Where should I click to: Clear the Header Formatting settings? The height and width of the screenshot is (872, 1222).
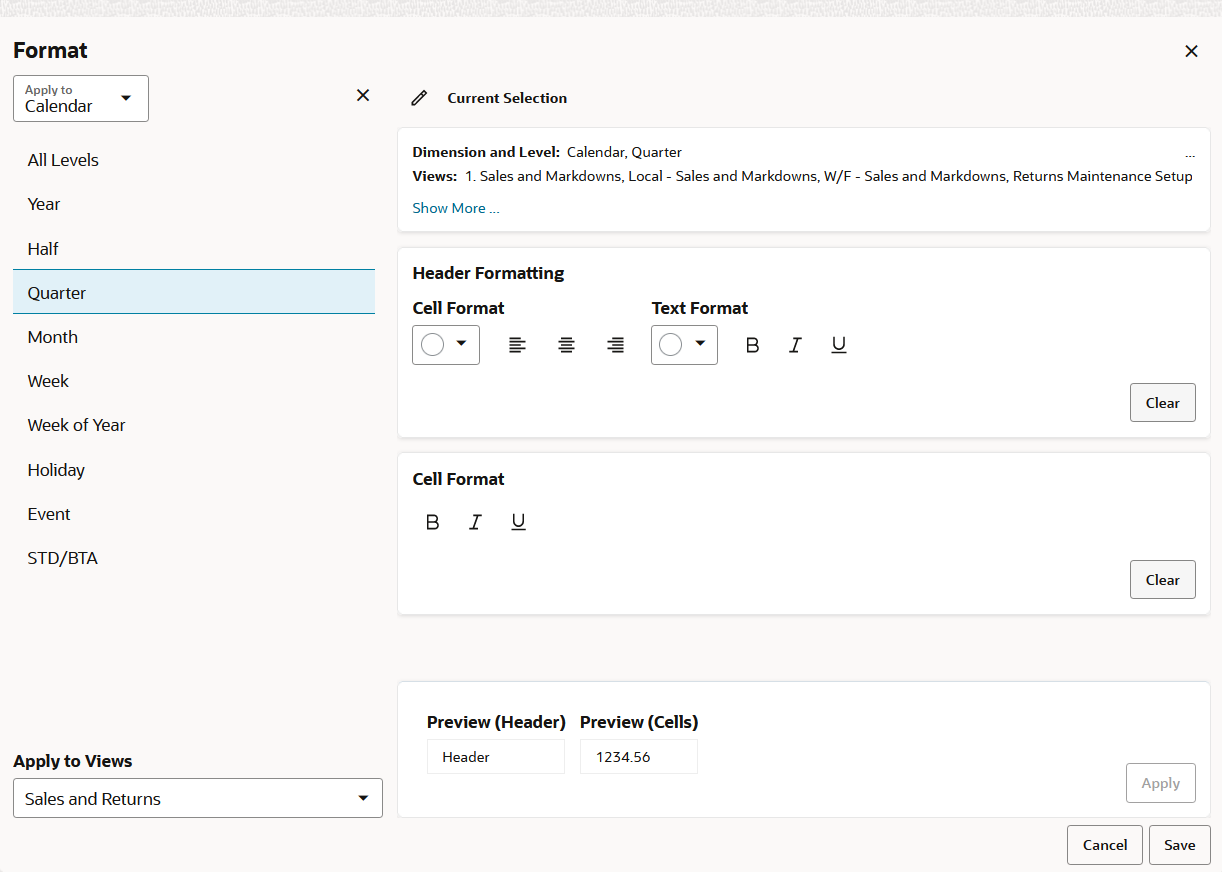1163,403
